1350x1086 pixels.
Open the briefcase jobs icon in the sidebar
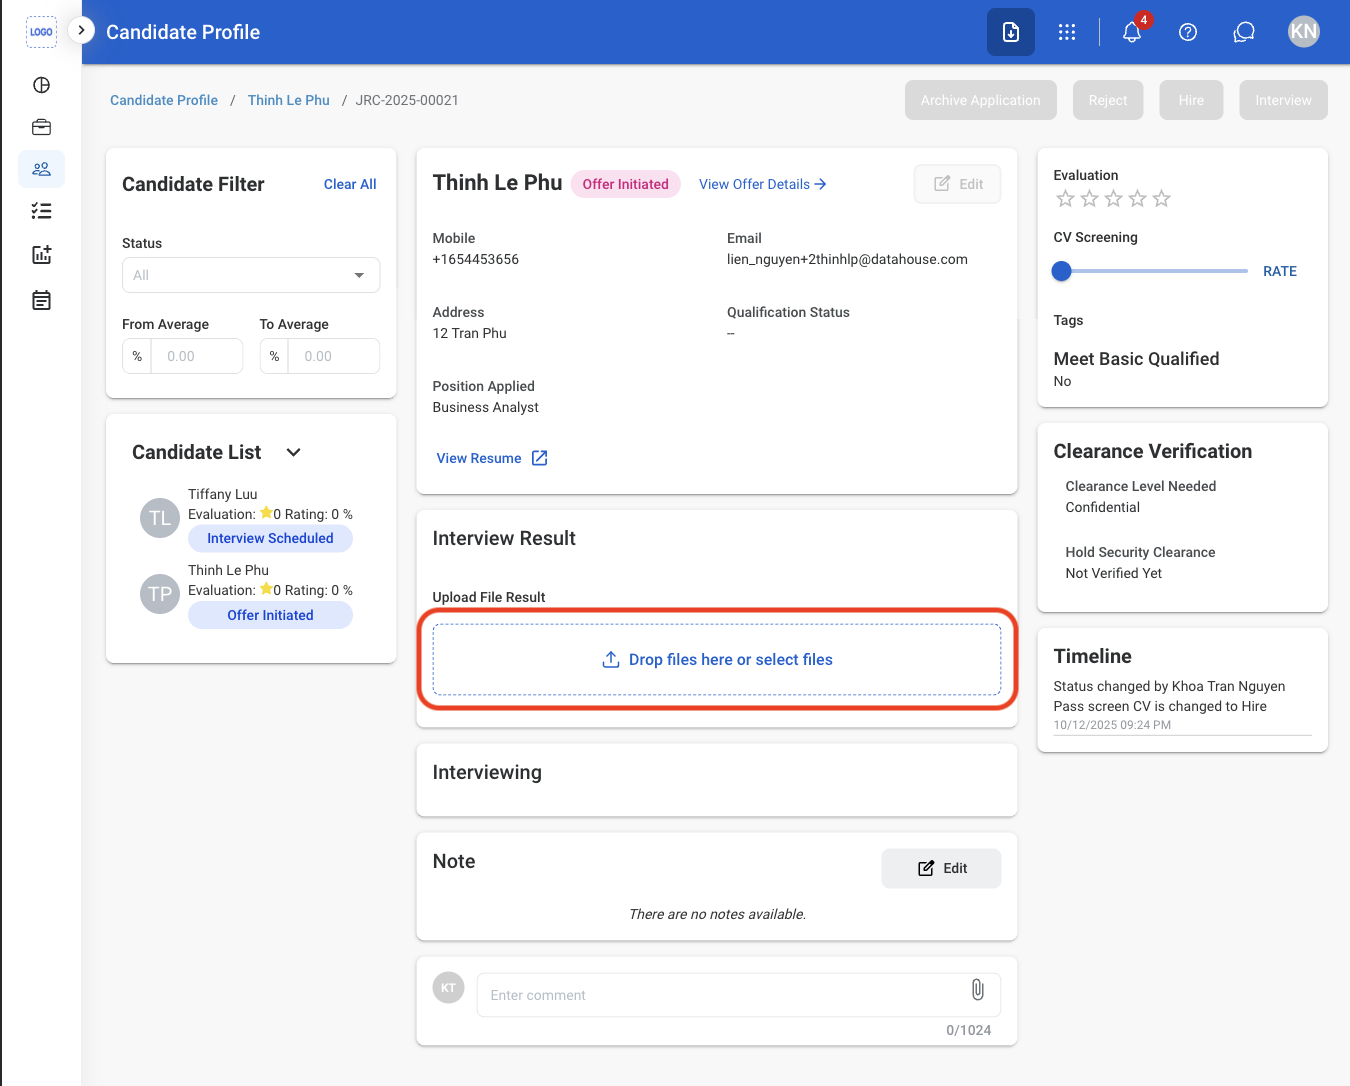point(41,127)
